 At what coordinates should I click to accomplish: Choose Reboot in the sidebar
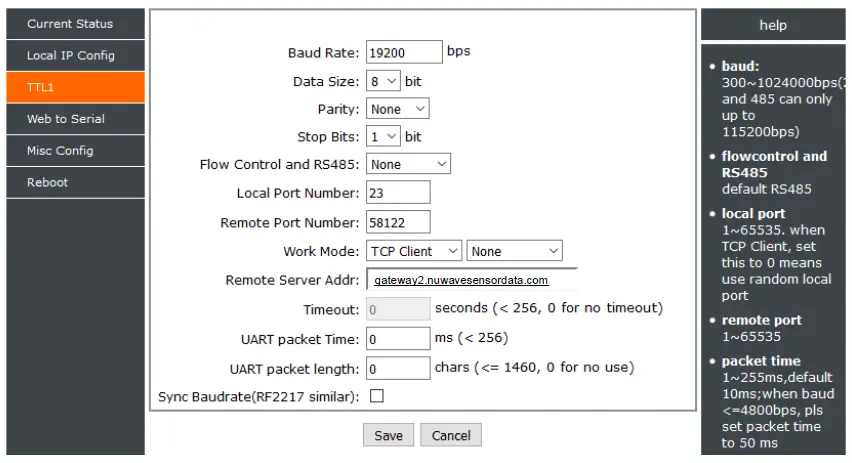point(76,183)
